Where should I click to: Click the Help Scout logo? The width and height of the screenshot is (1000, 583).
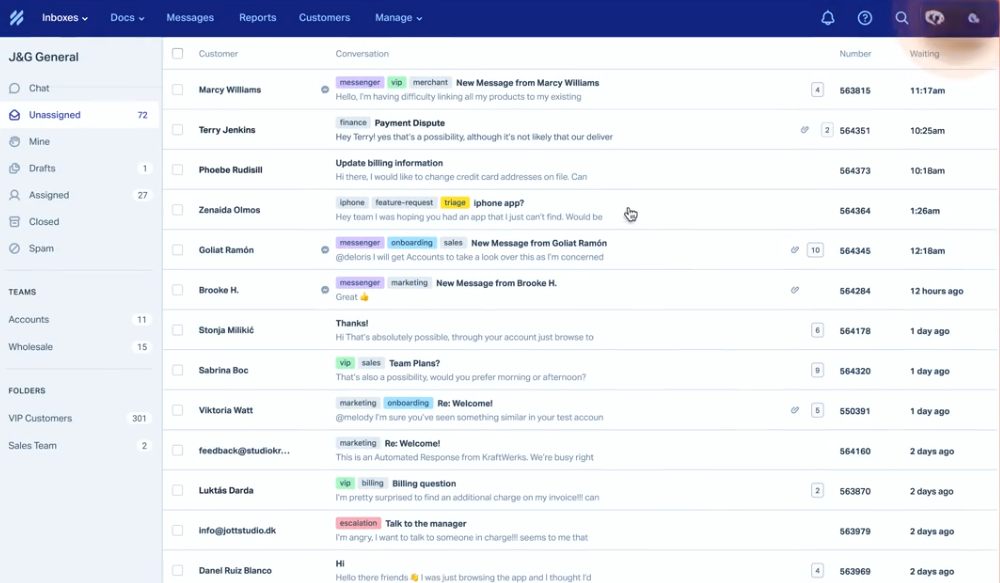[x=16, y=18]
